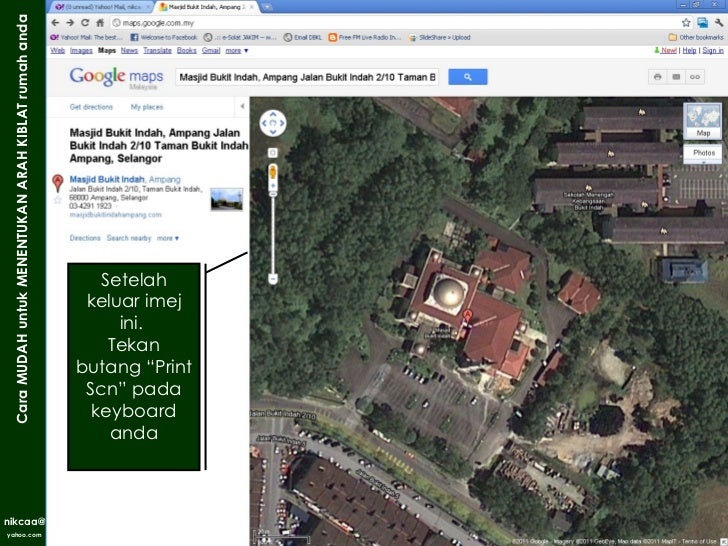Open the Masjid Bukit Indah place photo thumbnail
This screenshot has width=728, height=546.
pos(227,199)
